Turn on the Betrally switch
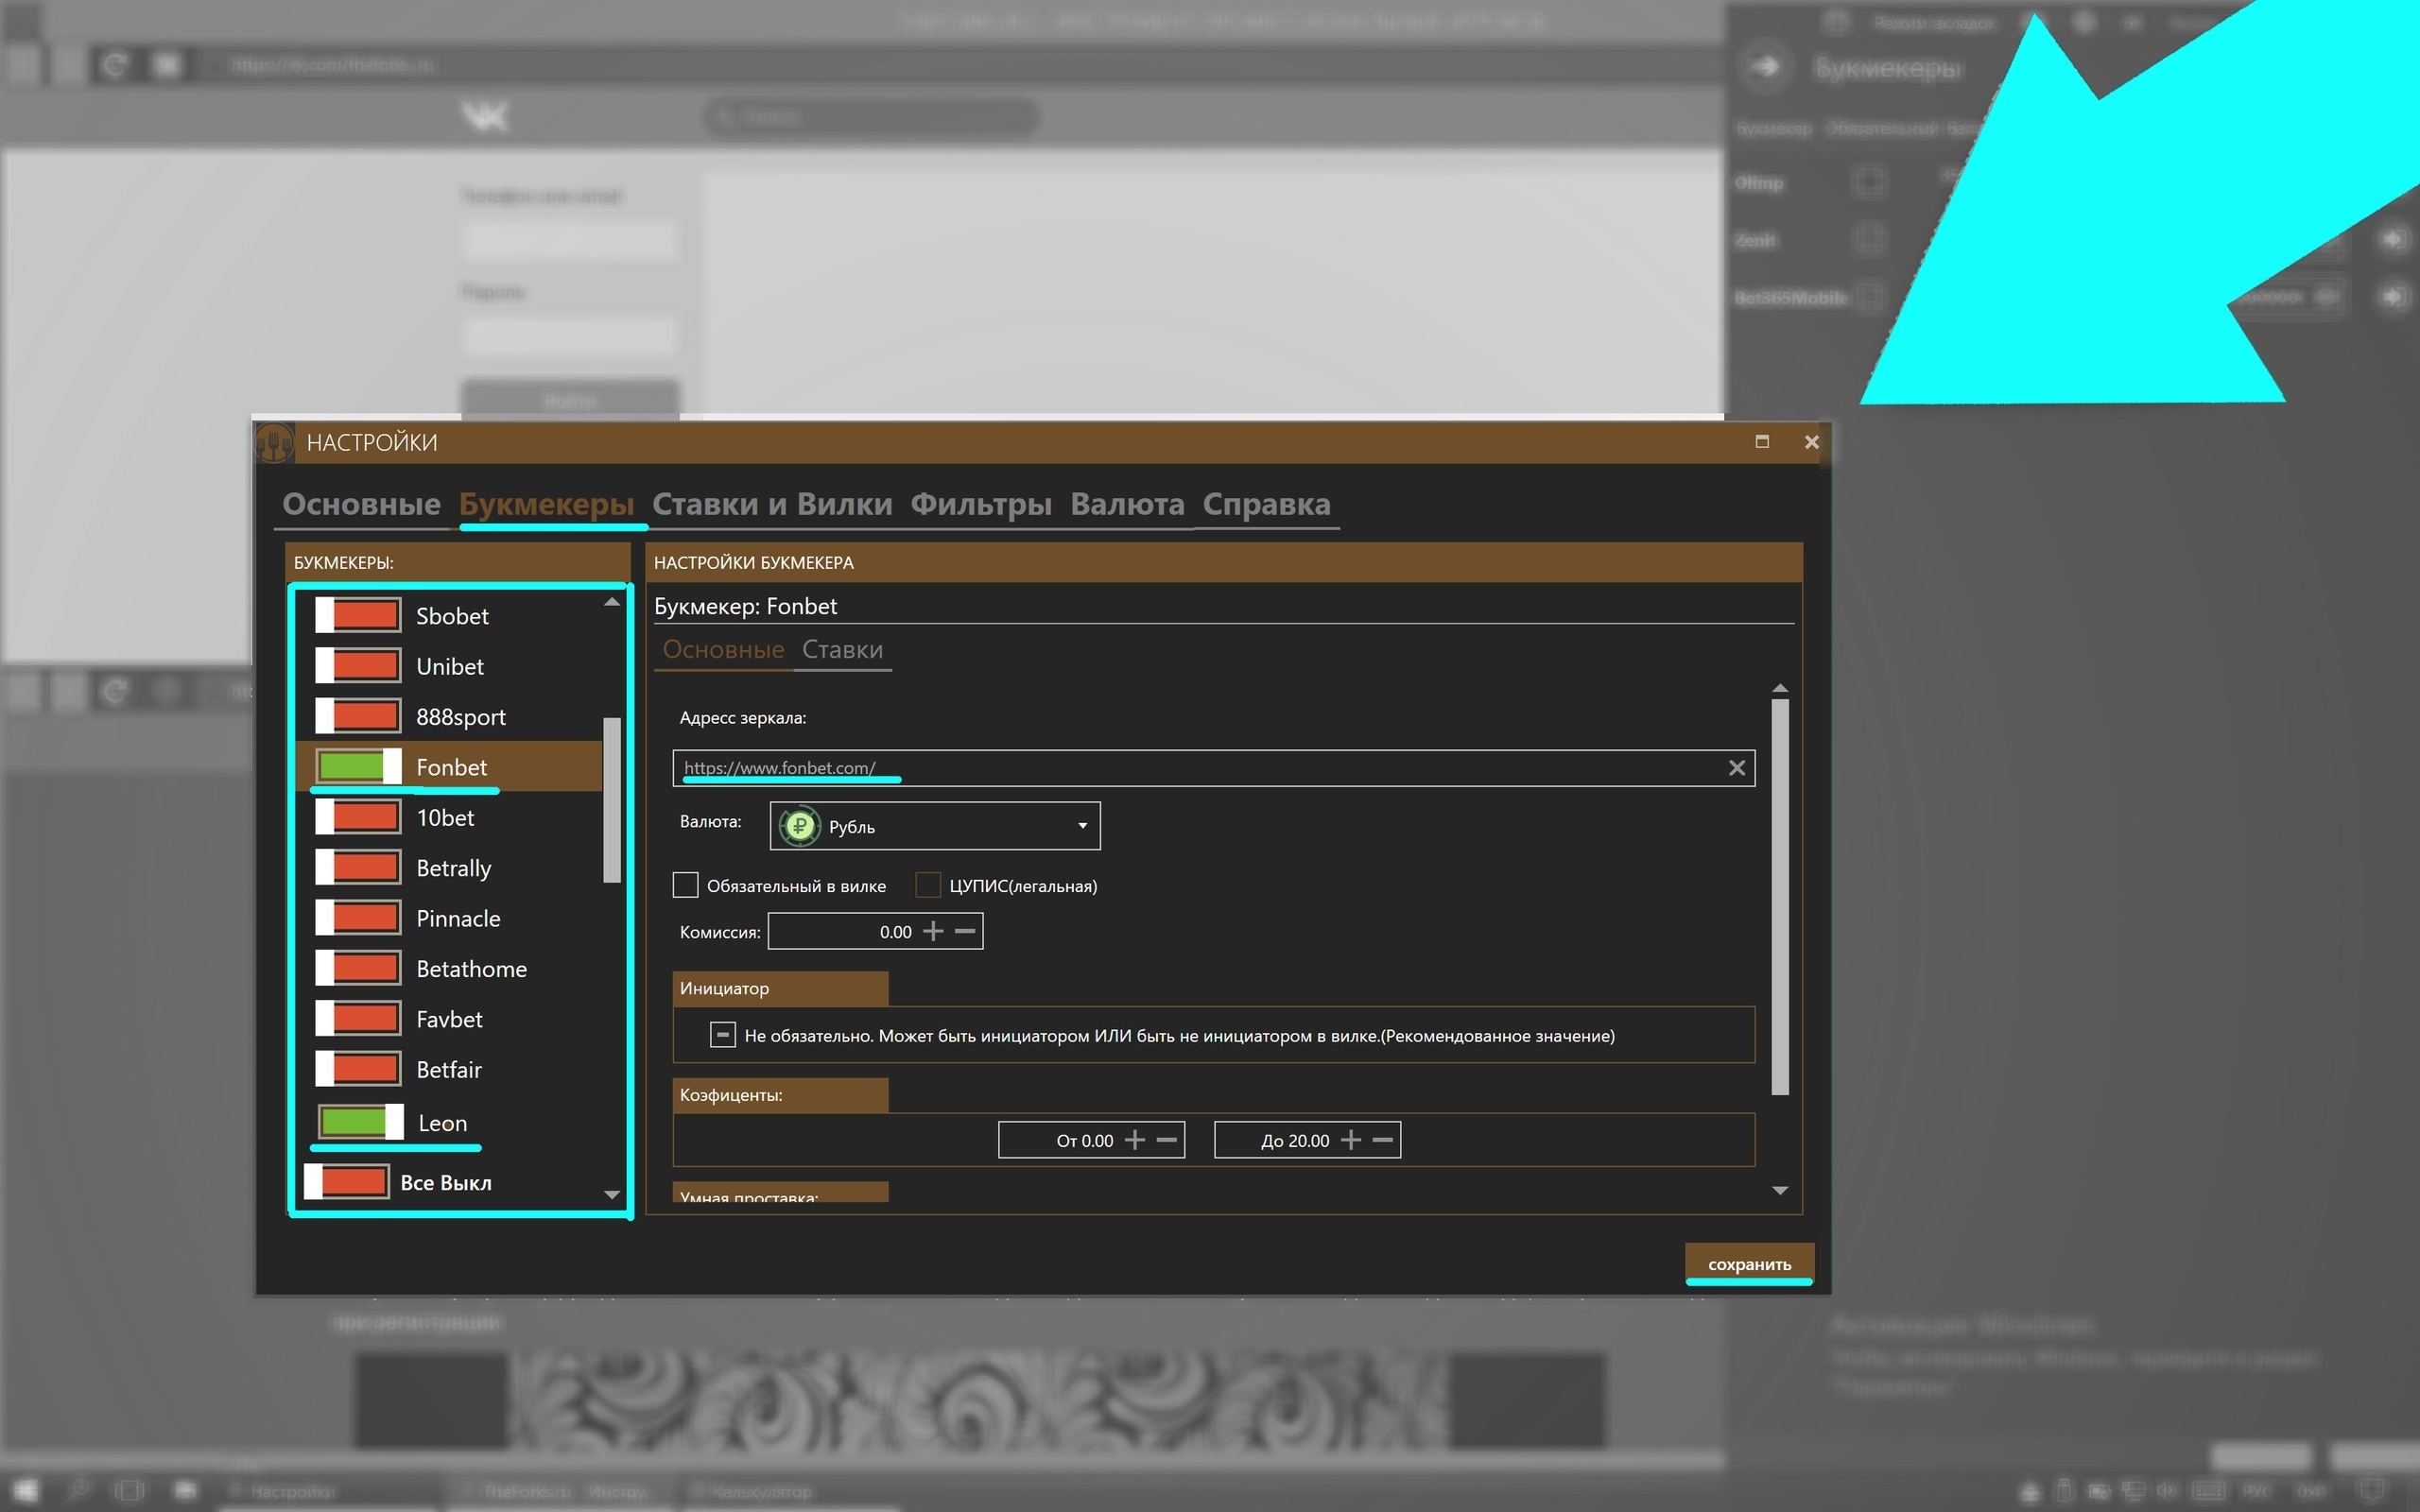The width and height of the screenshot is (2420, 1512). [x=358, y=867]
